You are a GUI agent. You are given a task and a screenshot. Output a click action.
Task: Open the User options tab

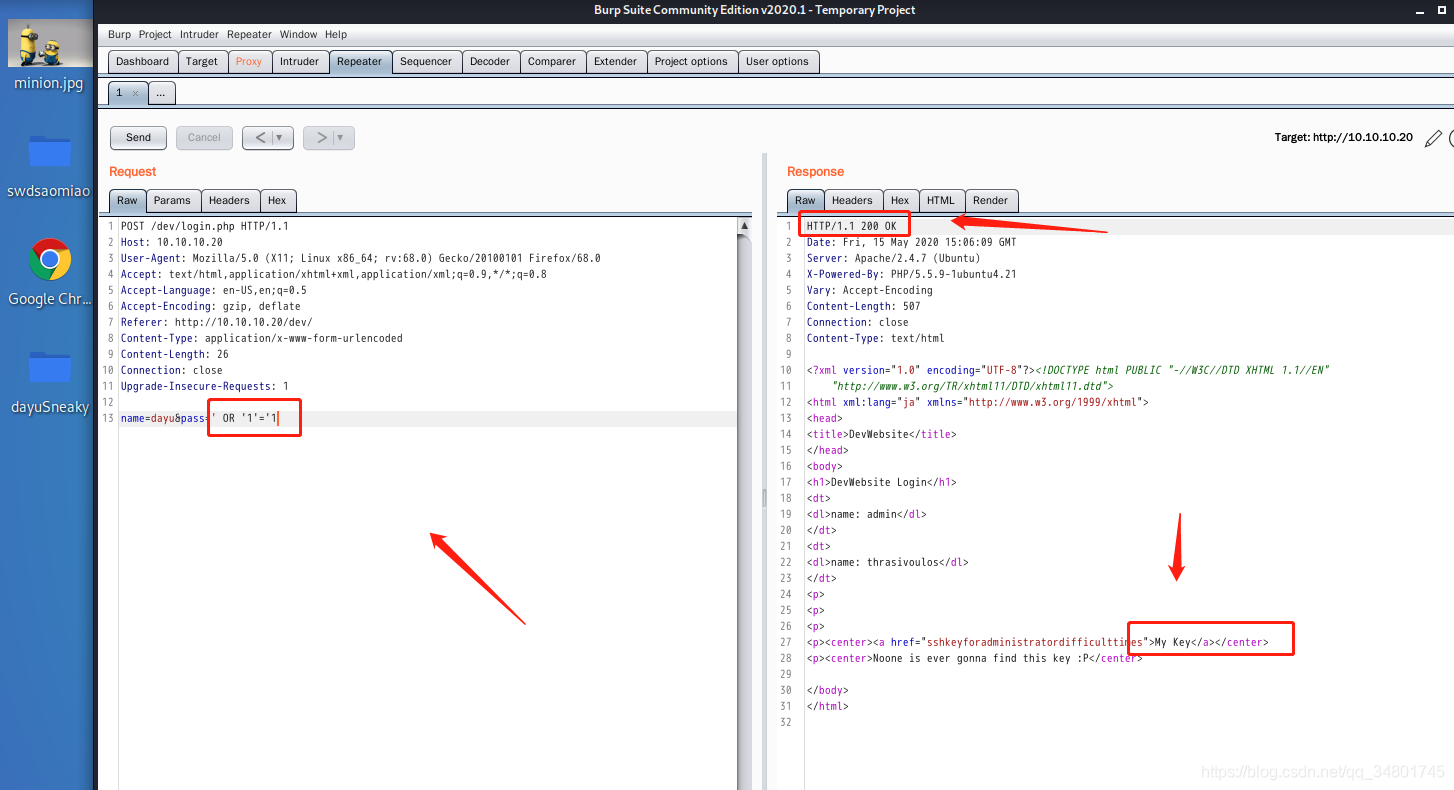(777, 61)
